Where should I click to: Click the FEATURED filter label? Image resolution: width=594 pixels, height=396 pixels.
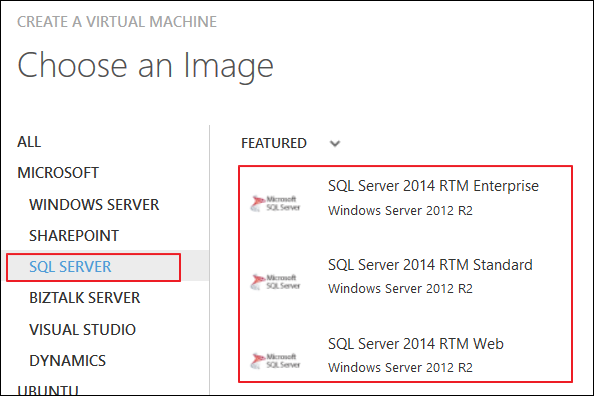point(274,143)
